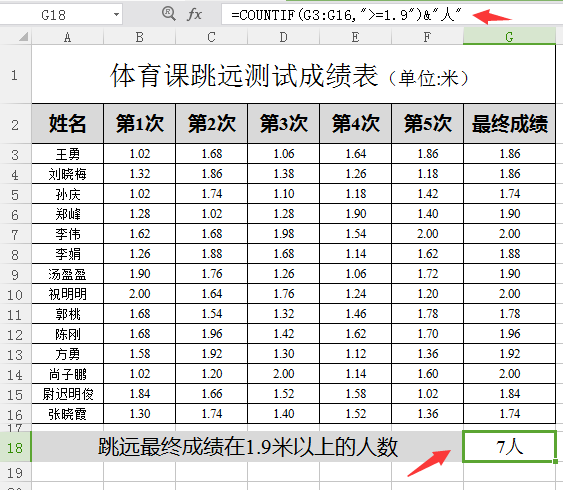Select the name cell 孙庆

pos(68,194)
